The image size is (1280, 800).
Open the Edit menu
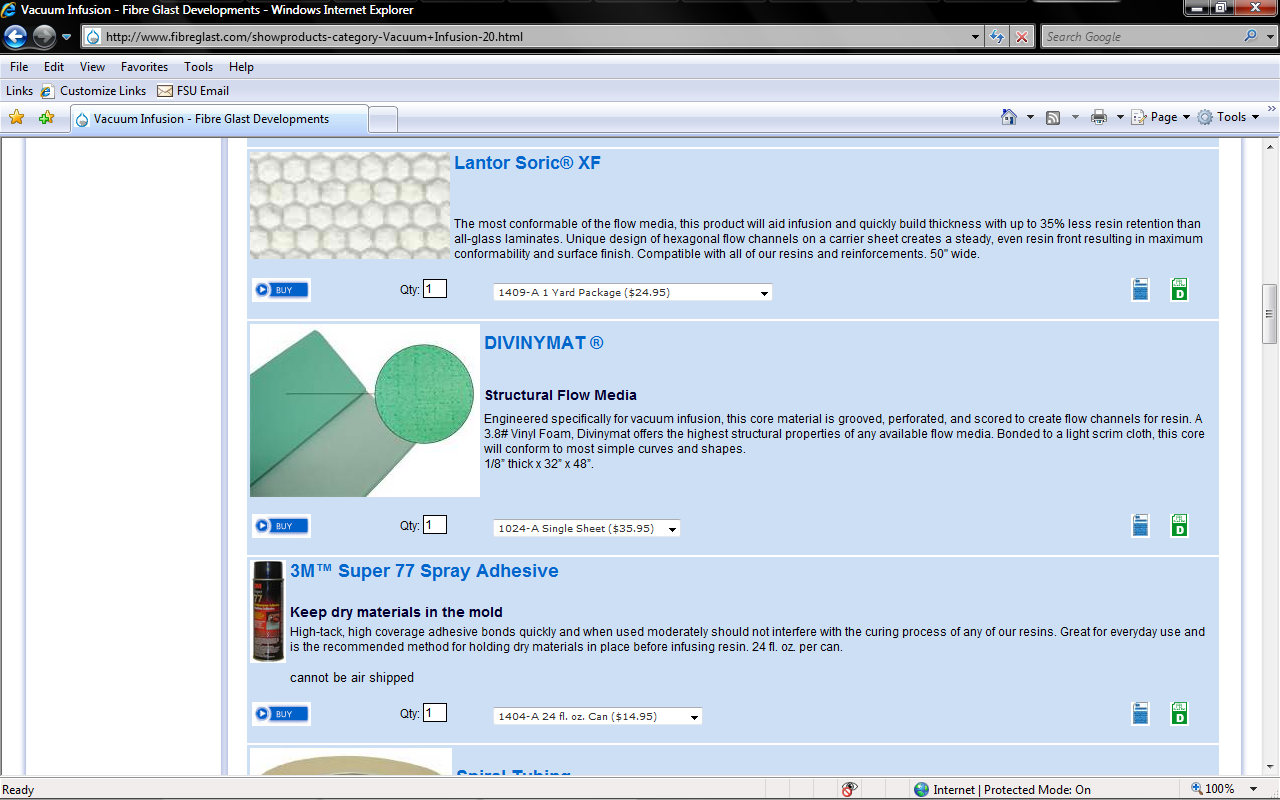click(x=54, y=67)
